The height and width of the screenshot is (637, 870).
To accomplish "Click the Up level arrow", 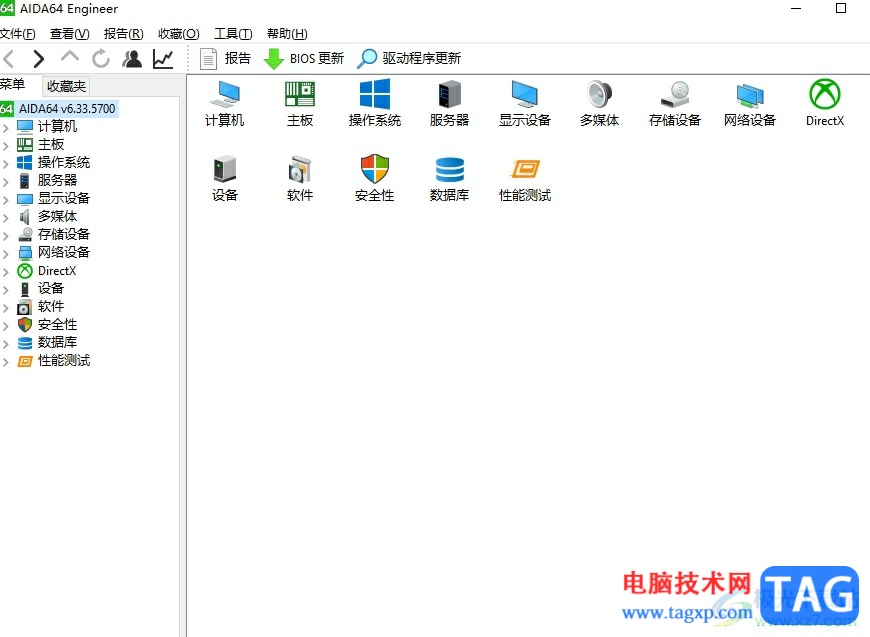I will [70, 57].
